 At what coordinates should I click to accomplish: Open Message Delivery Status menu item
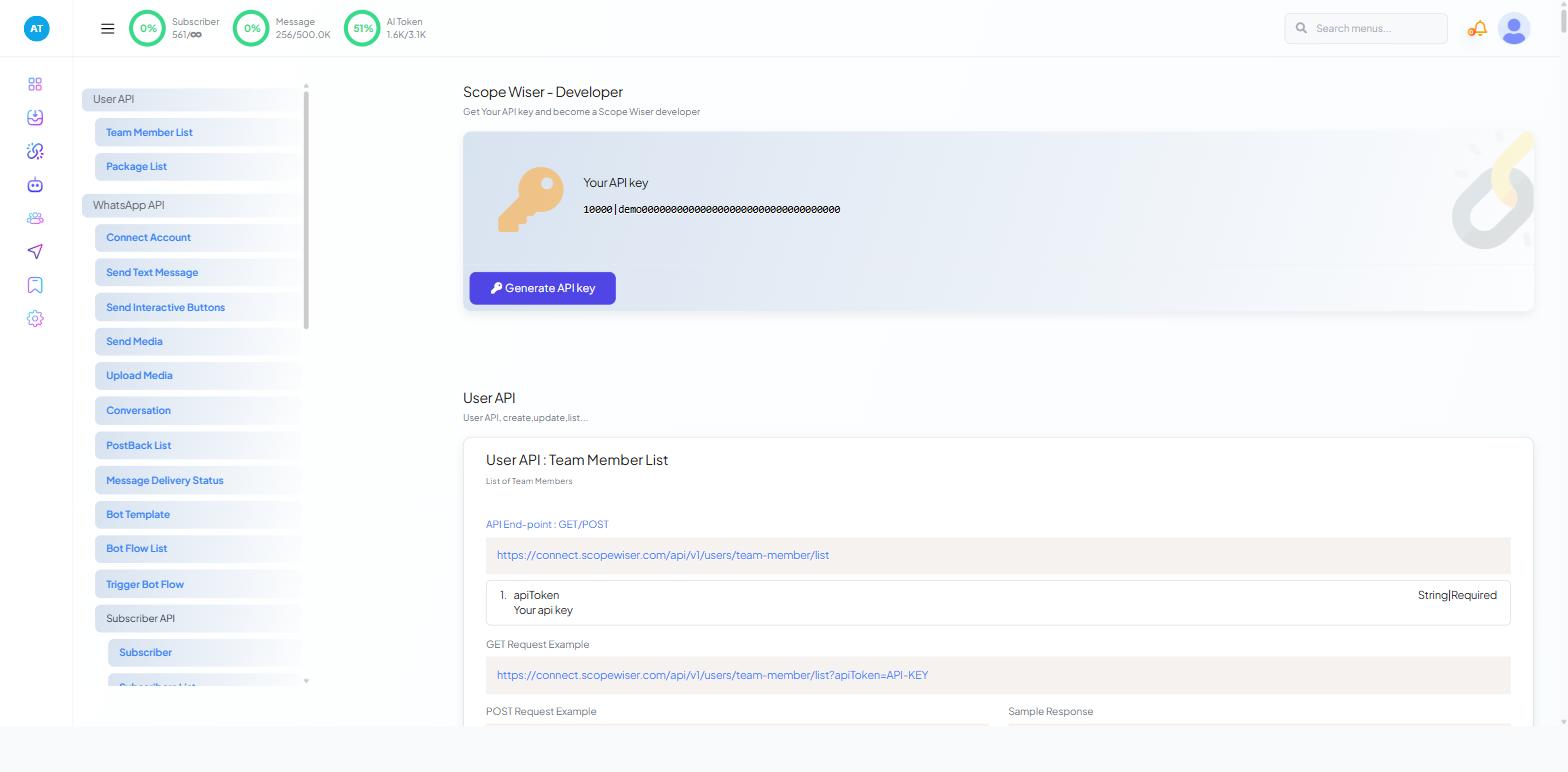(x=198, y=480)
